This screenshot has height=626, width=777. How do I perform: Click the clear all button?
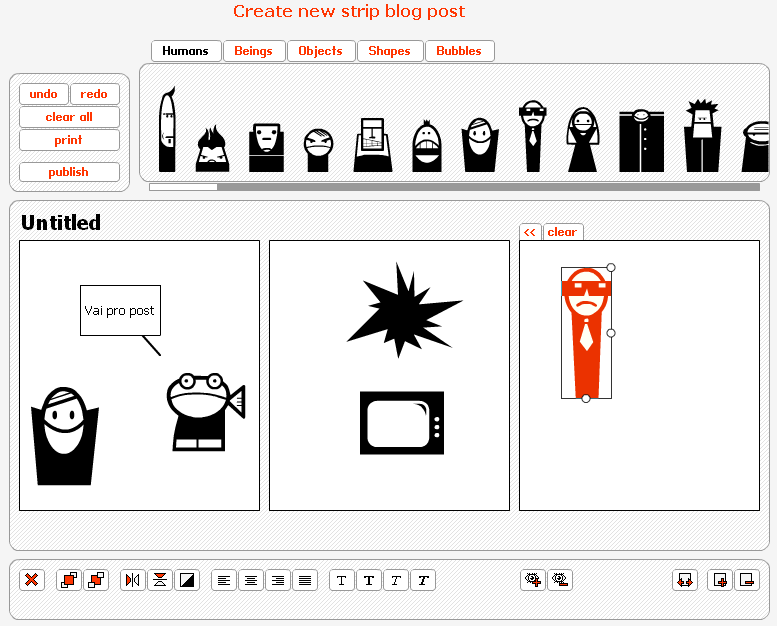[69, 117]
